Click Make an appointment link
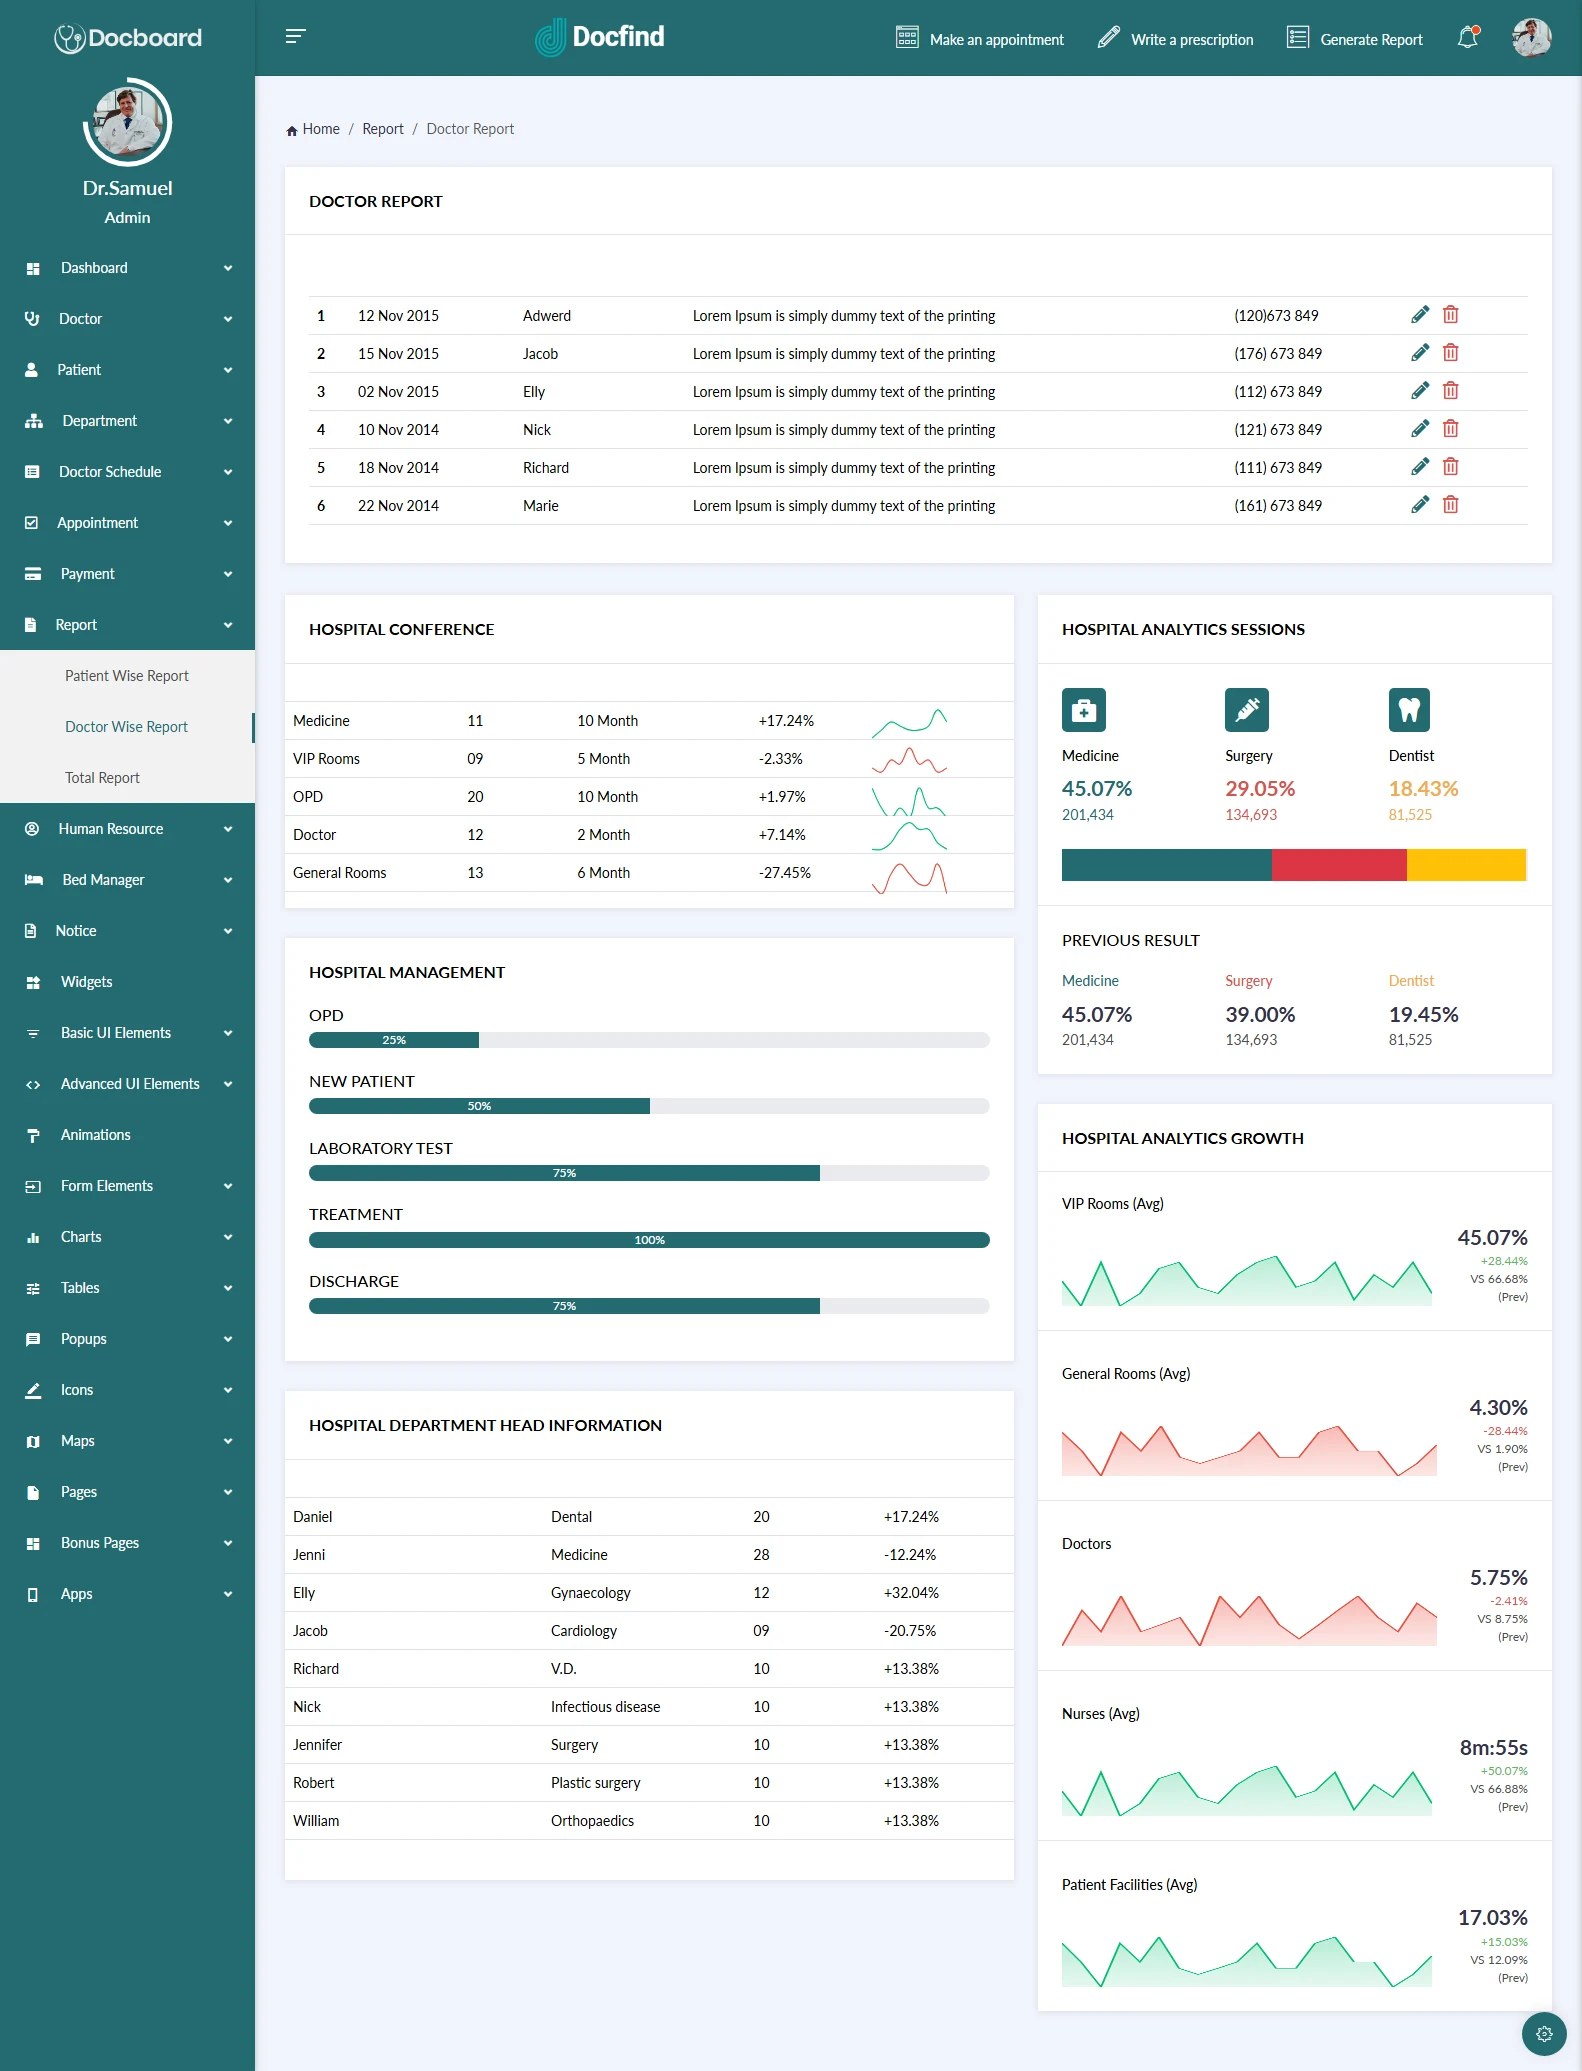The width and height of the screenshot is (1582, 2071). coord(980,39)
